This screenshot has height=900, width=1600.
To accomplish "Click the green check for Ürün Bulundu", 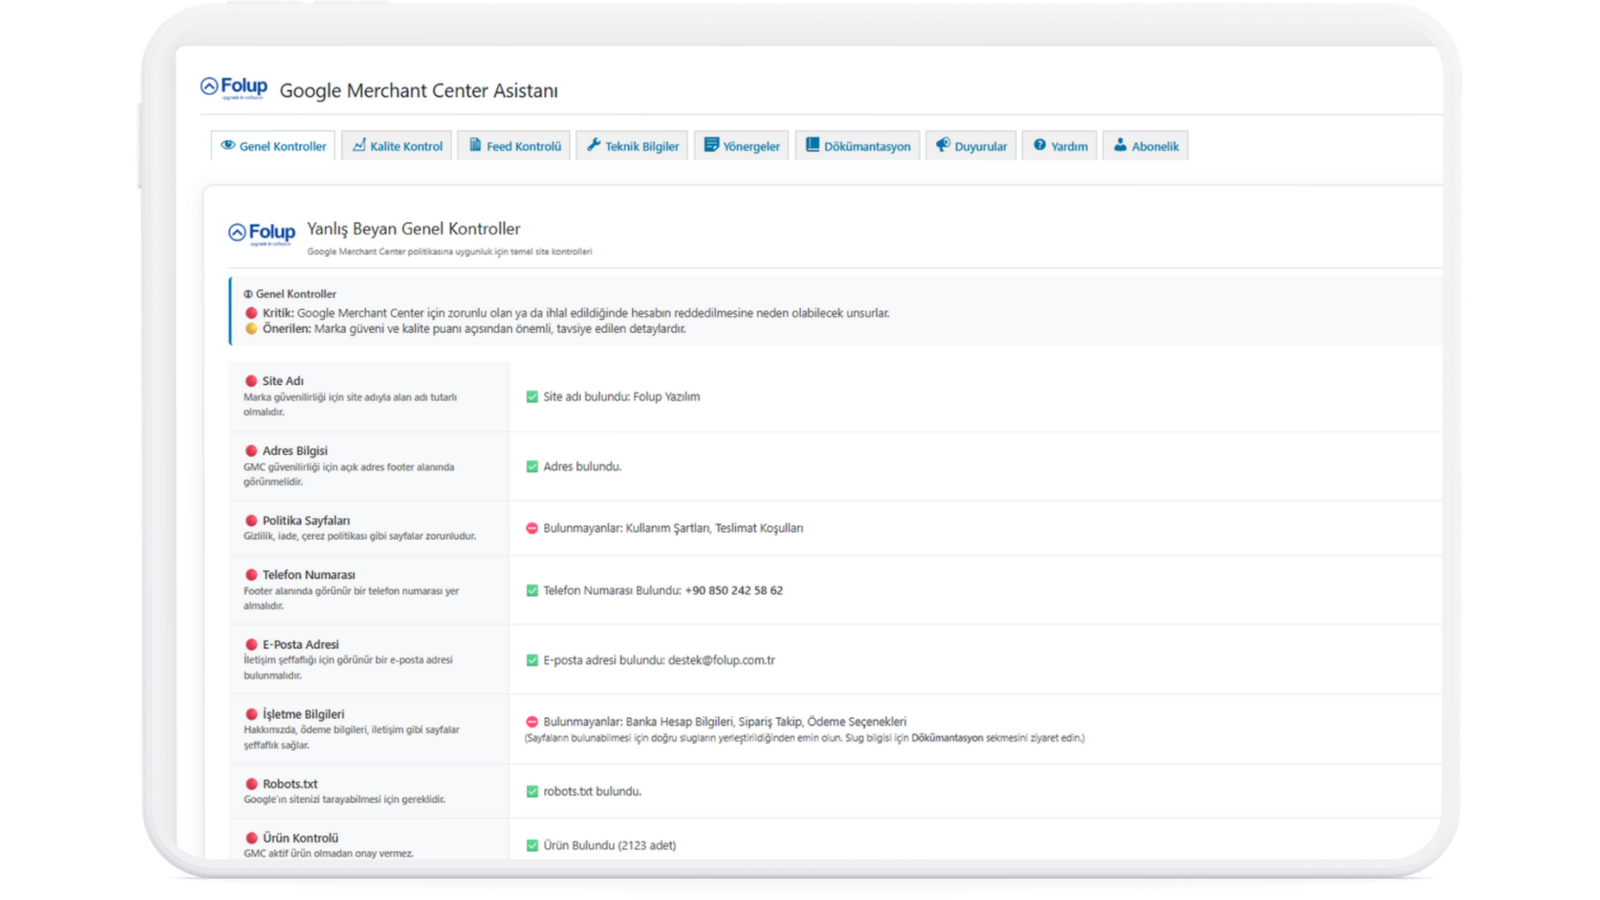I will (x=532, y=846).
